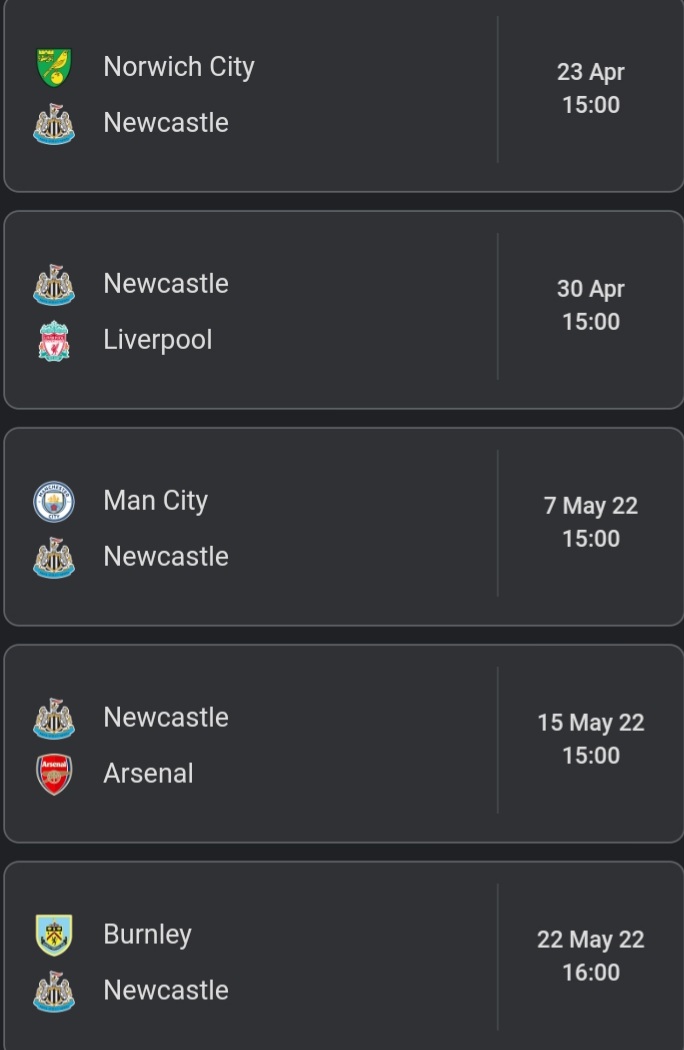Click the 7 May 22 match date

pyautogui.click(x=590, y=506)
